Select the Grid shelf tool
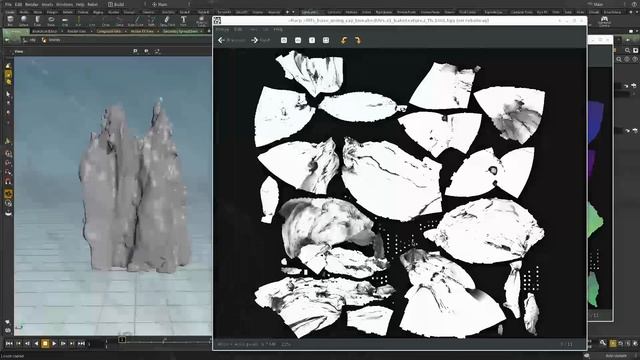This screenshot has height=360, width=640. coord(65,21)
